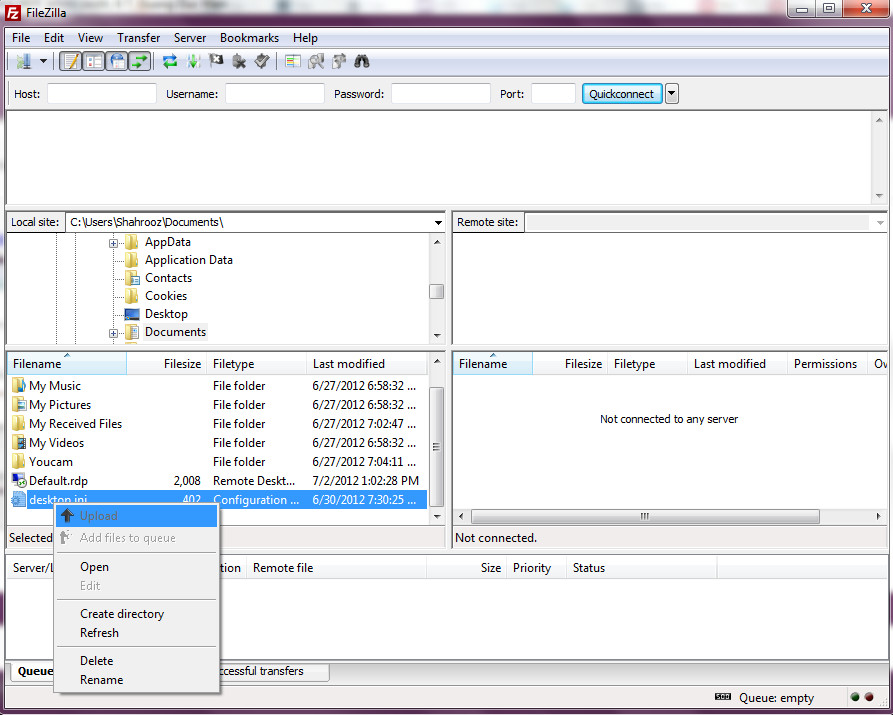The image size is (893, 715).
Task: Toggle synchronized browsing
Action: pos(339,61)
